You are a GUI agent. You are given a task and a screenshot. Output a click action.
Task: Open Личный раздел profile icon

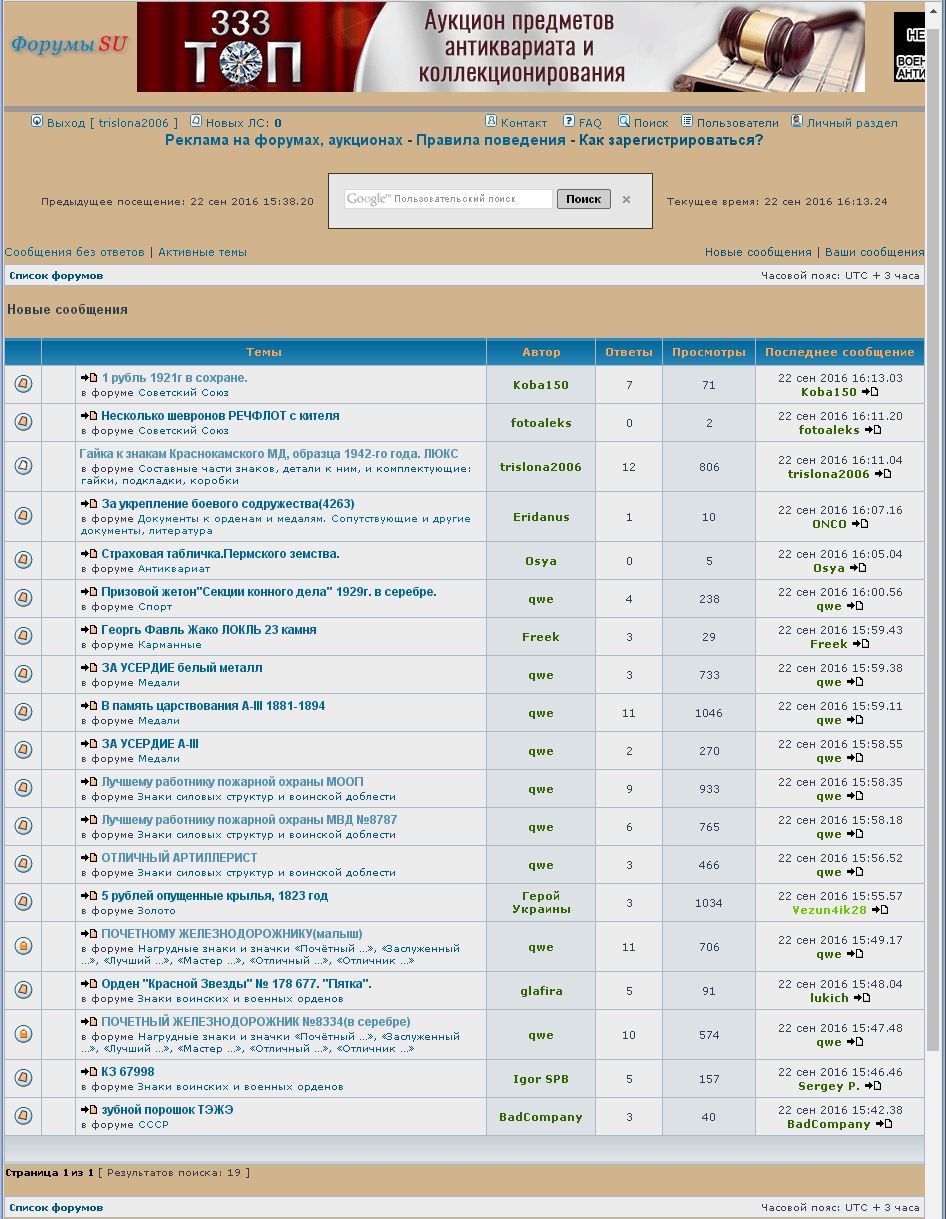[x=797, y=121]
